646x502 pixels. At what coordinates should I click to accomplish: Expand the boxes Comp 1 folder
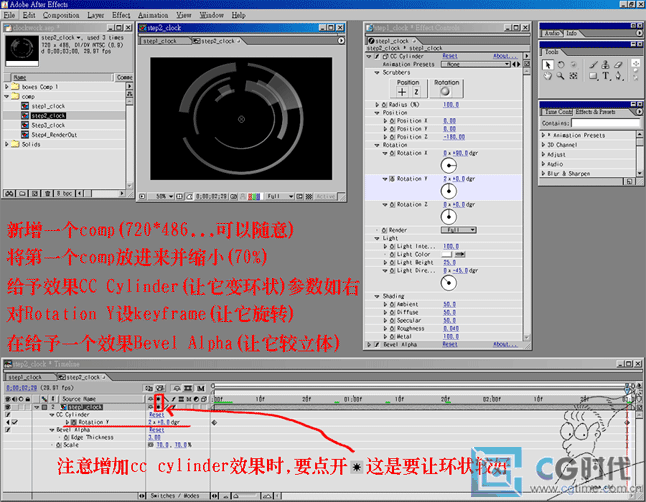click(7, 87)
